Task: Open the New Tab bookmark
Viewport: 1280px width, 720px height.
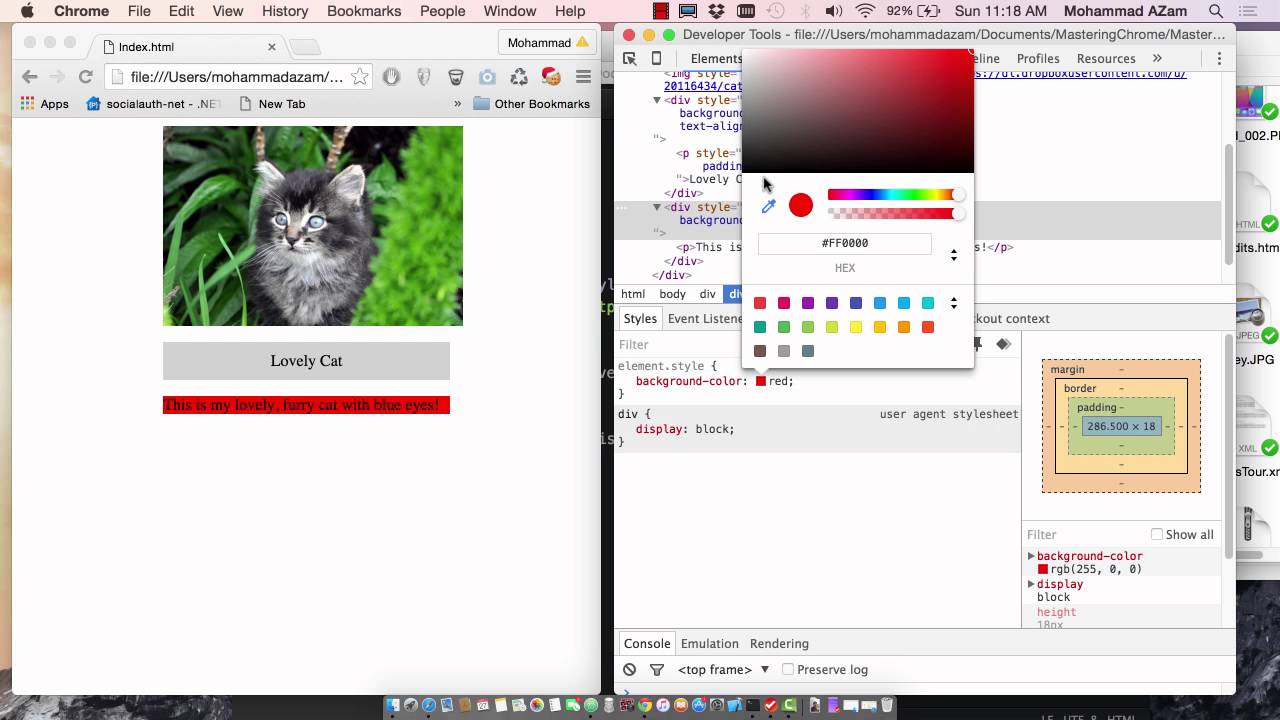Action: [272, 104]
